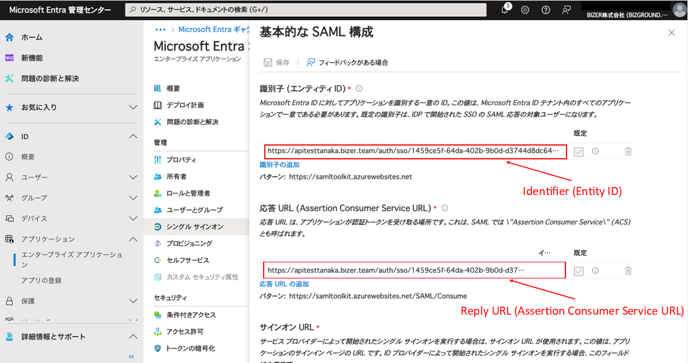Click the 保存 button in the SAML panel
688x363 pixels.
point(276,62)
